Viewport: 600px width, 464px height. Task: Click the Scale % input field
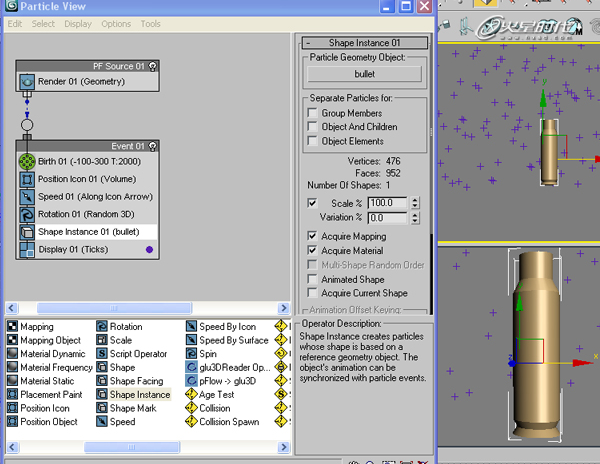tap(387, 203)
